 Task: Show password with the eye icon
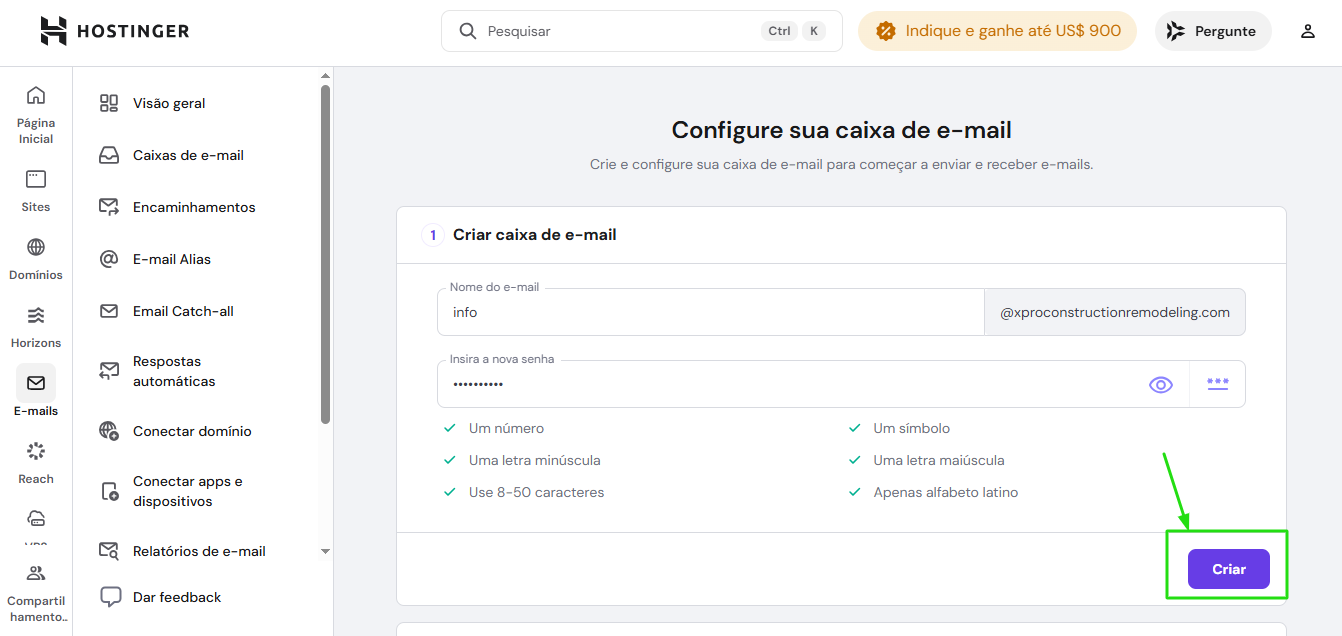1160,384
